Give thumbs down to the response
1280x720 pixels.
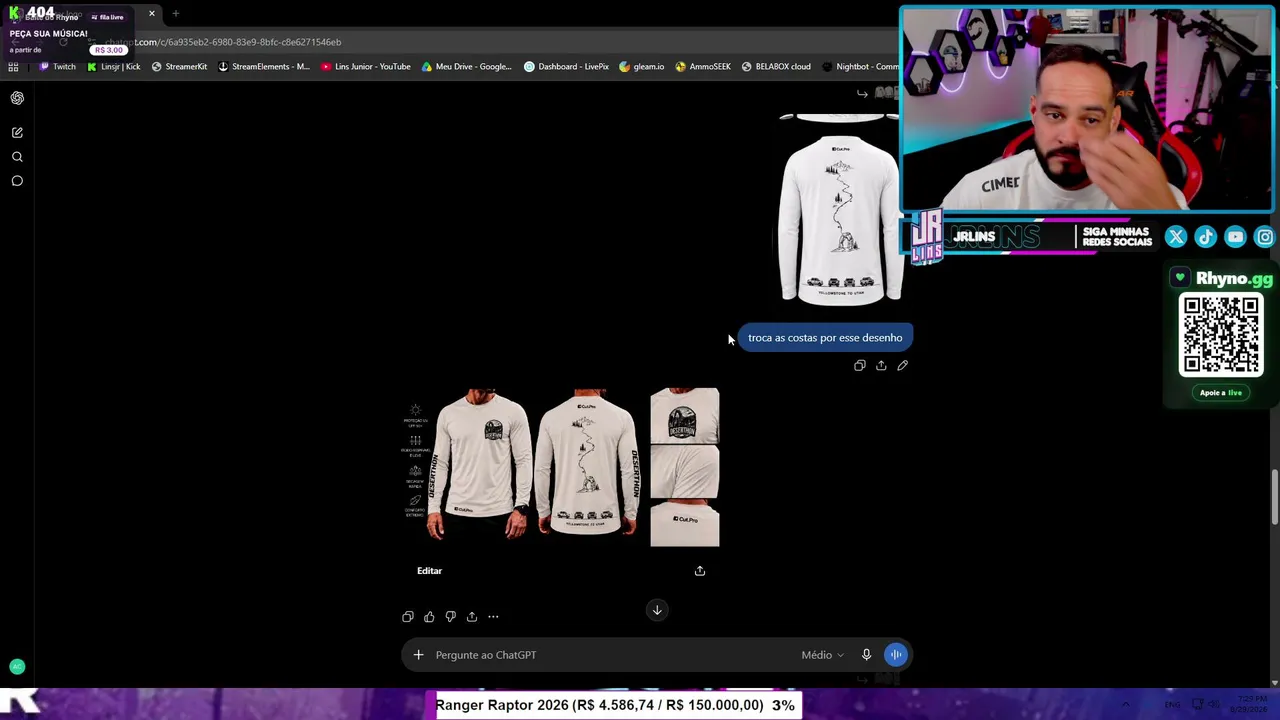[450, 617]
